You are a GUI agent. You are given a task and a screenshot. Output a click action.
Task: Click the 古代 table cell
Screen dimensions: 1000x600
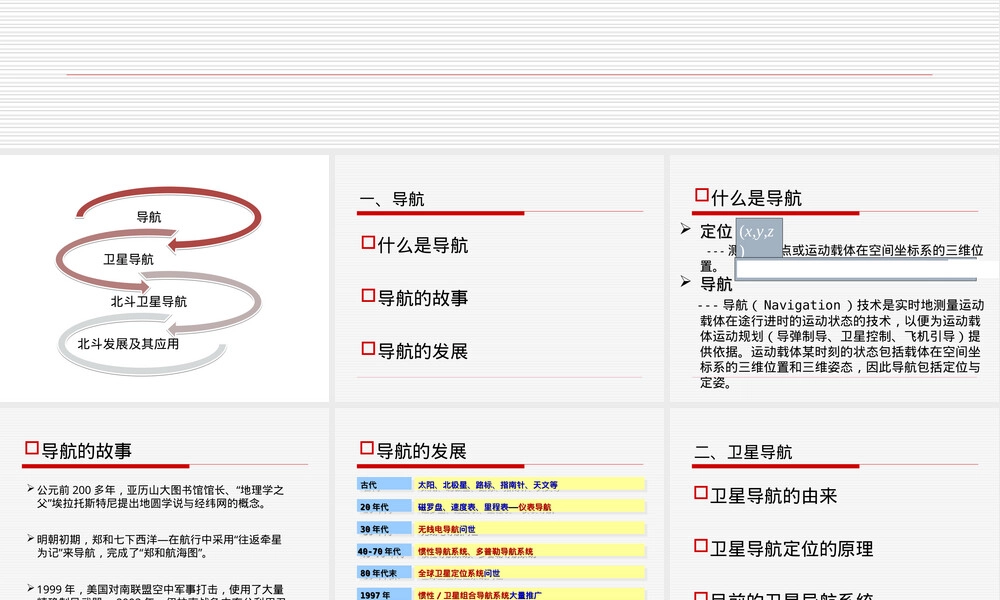coord(384,485)
